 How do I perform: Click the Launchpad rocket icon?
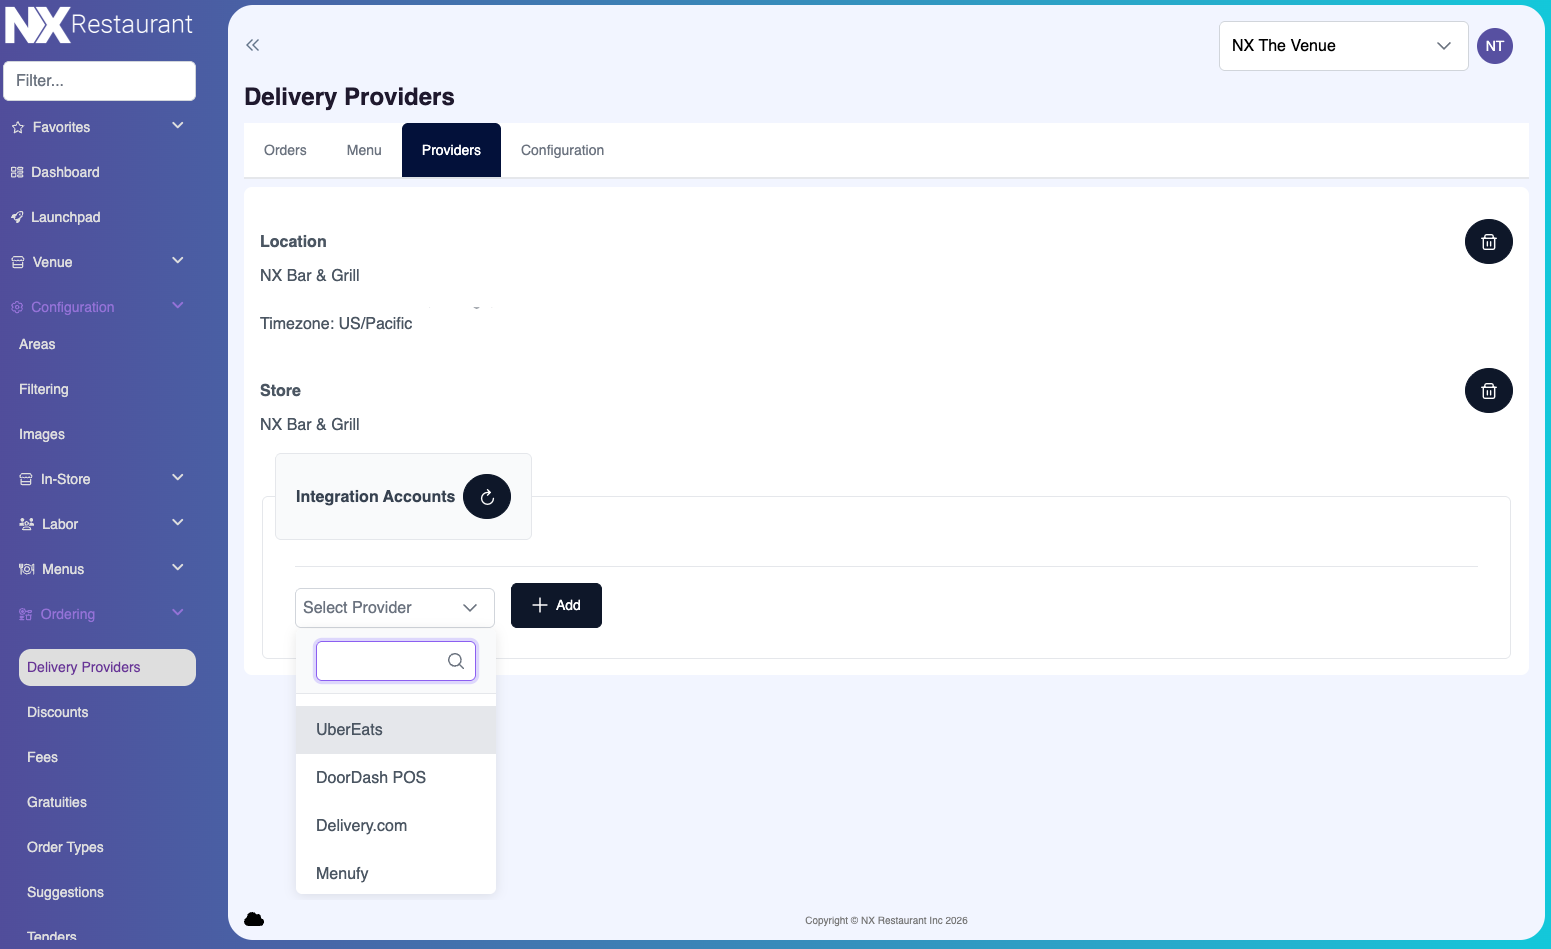coord(17,217)
